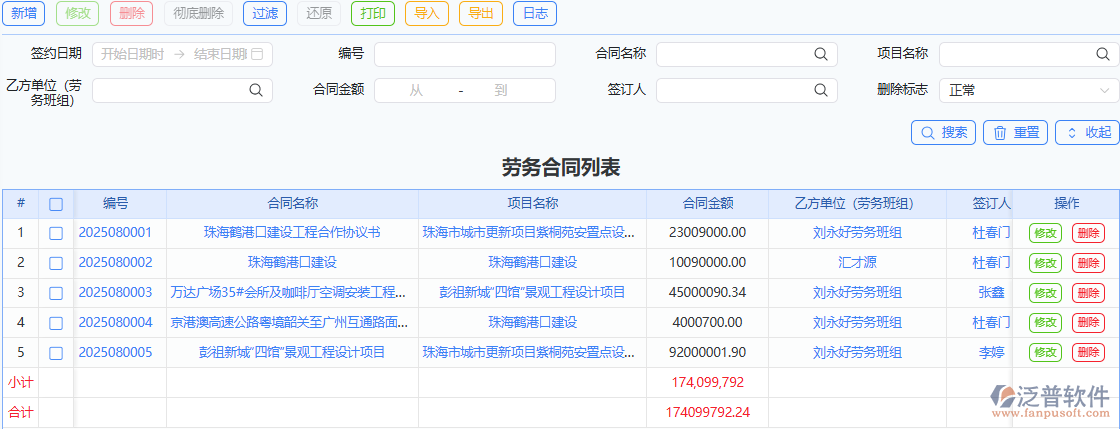This screenshot has width=1120, height=429.
Task: Click 修改 in row 2025080004
Action: pyautogui.click(x=1045, y=323)
